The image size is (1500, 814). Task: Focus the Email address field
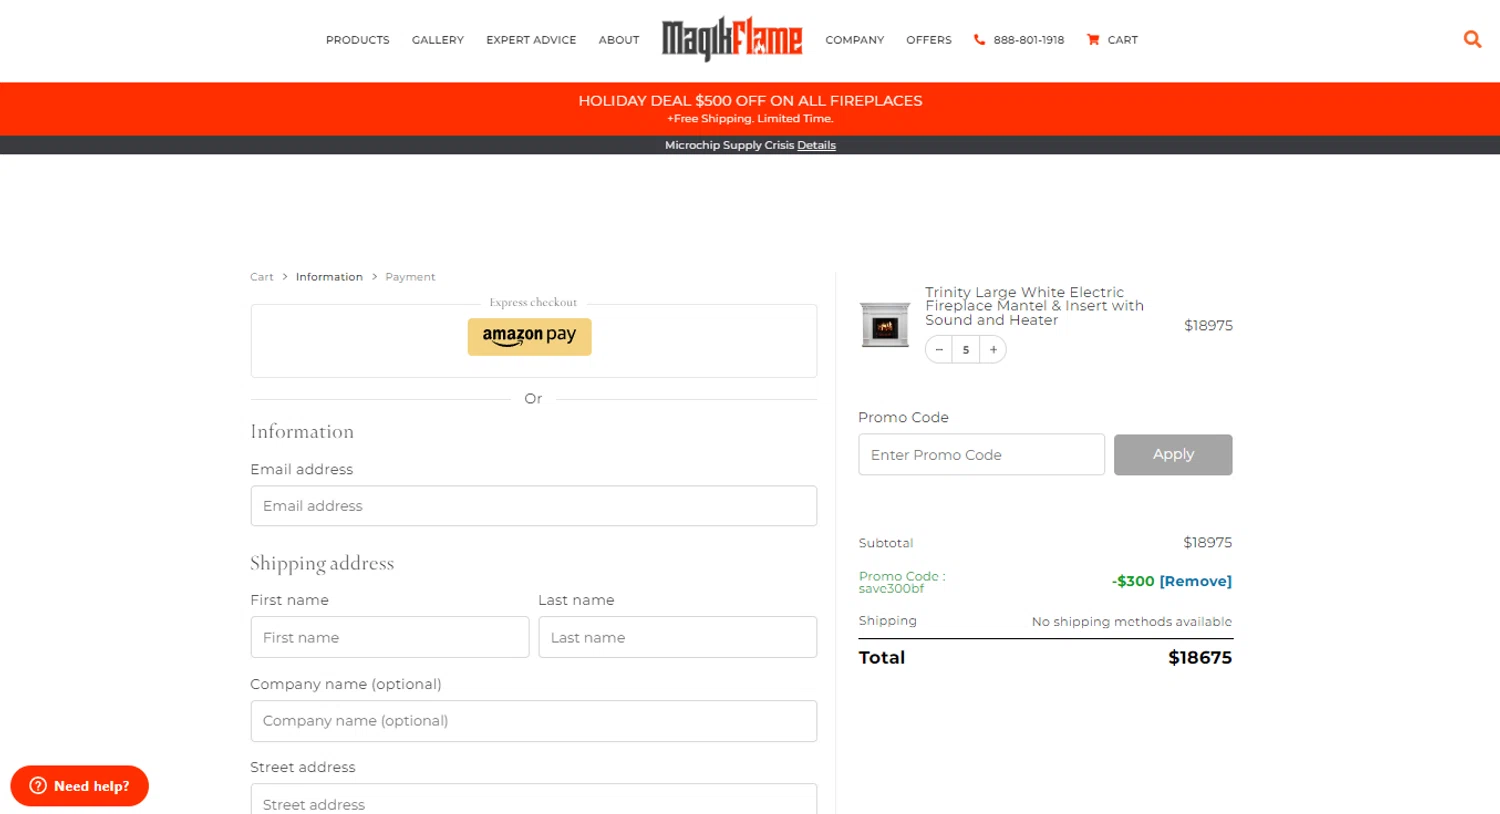pos(533,506)
